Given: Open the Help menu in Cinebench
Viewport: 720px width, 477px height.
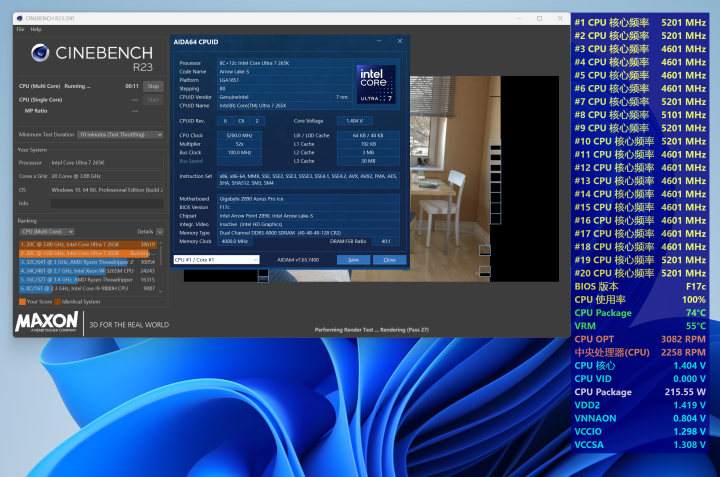Looking at the screenshot, I should [36, 29].
